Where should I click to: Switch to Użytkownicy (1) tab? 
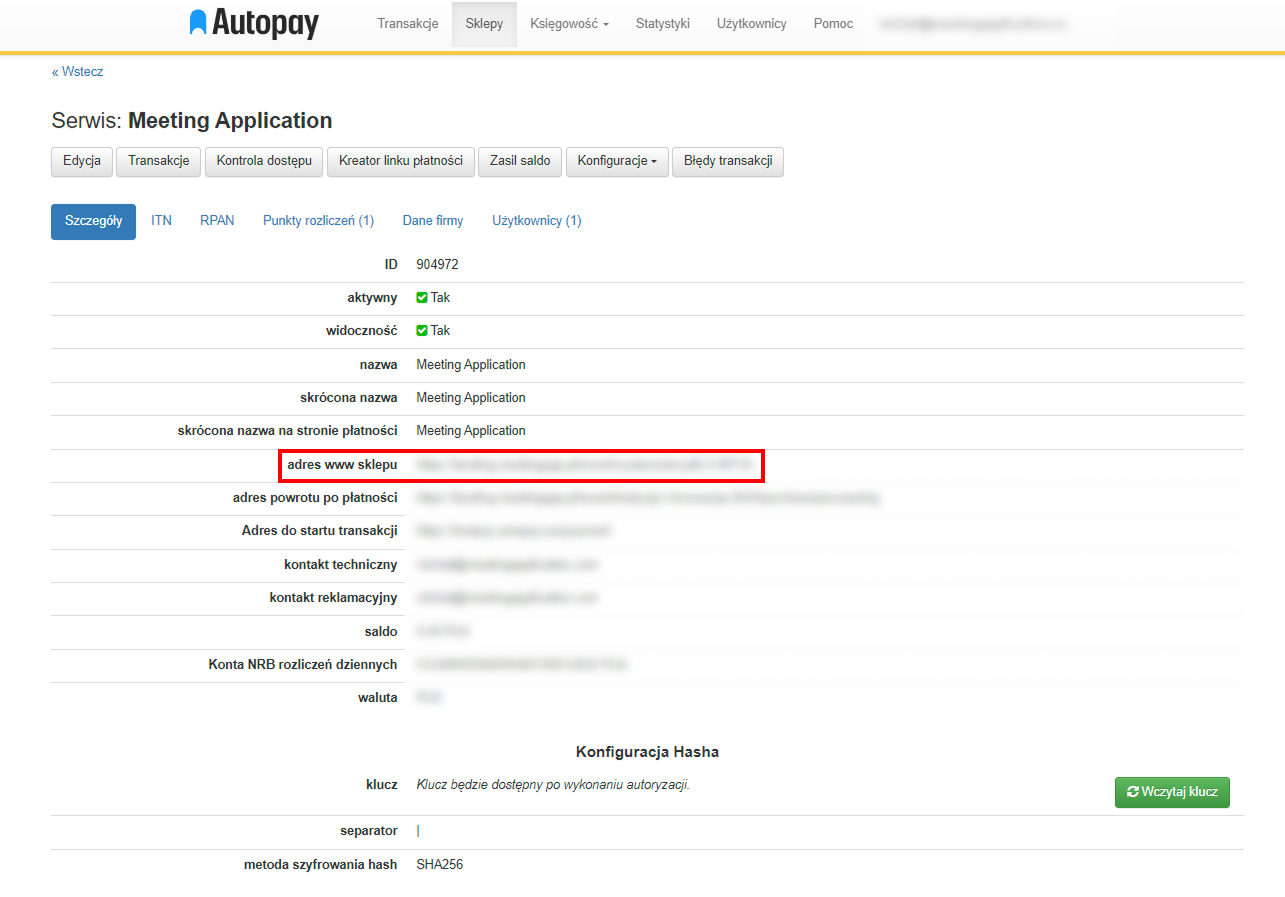[x=537, y=221]
